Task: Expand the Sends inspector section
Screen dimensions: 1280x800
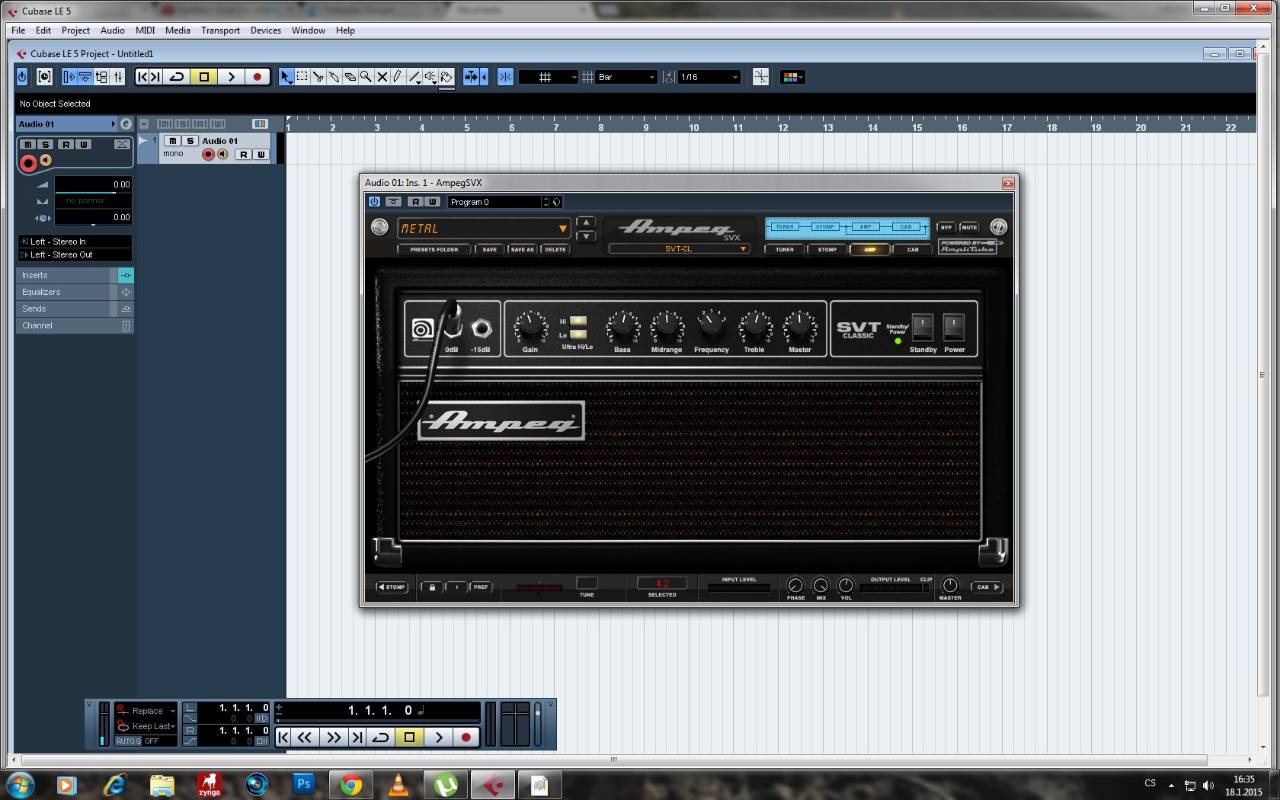Action: [x=75, y=309]
